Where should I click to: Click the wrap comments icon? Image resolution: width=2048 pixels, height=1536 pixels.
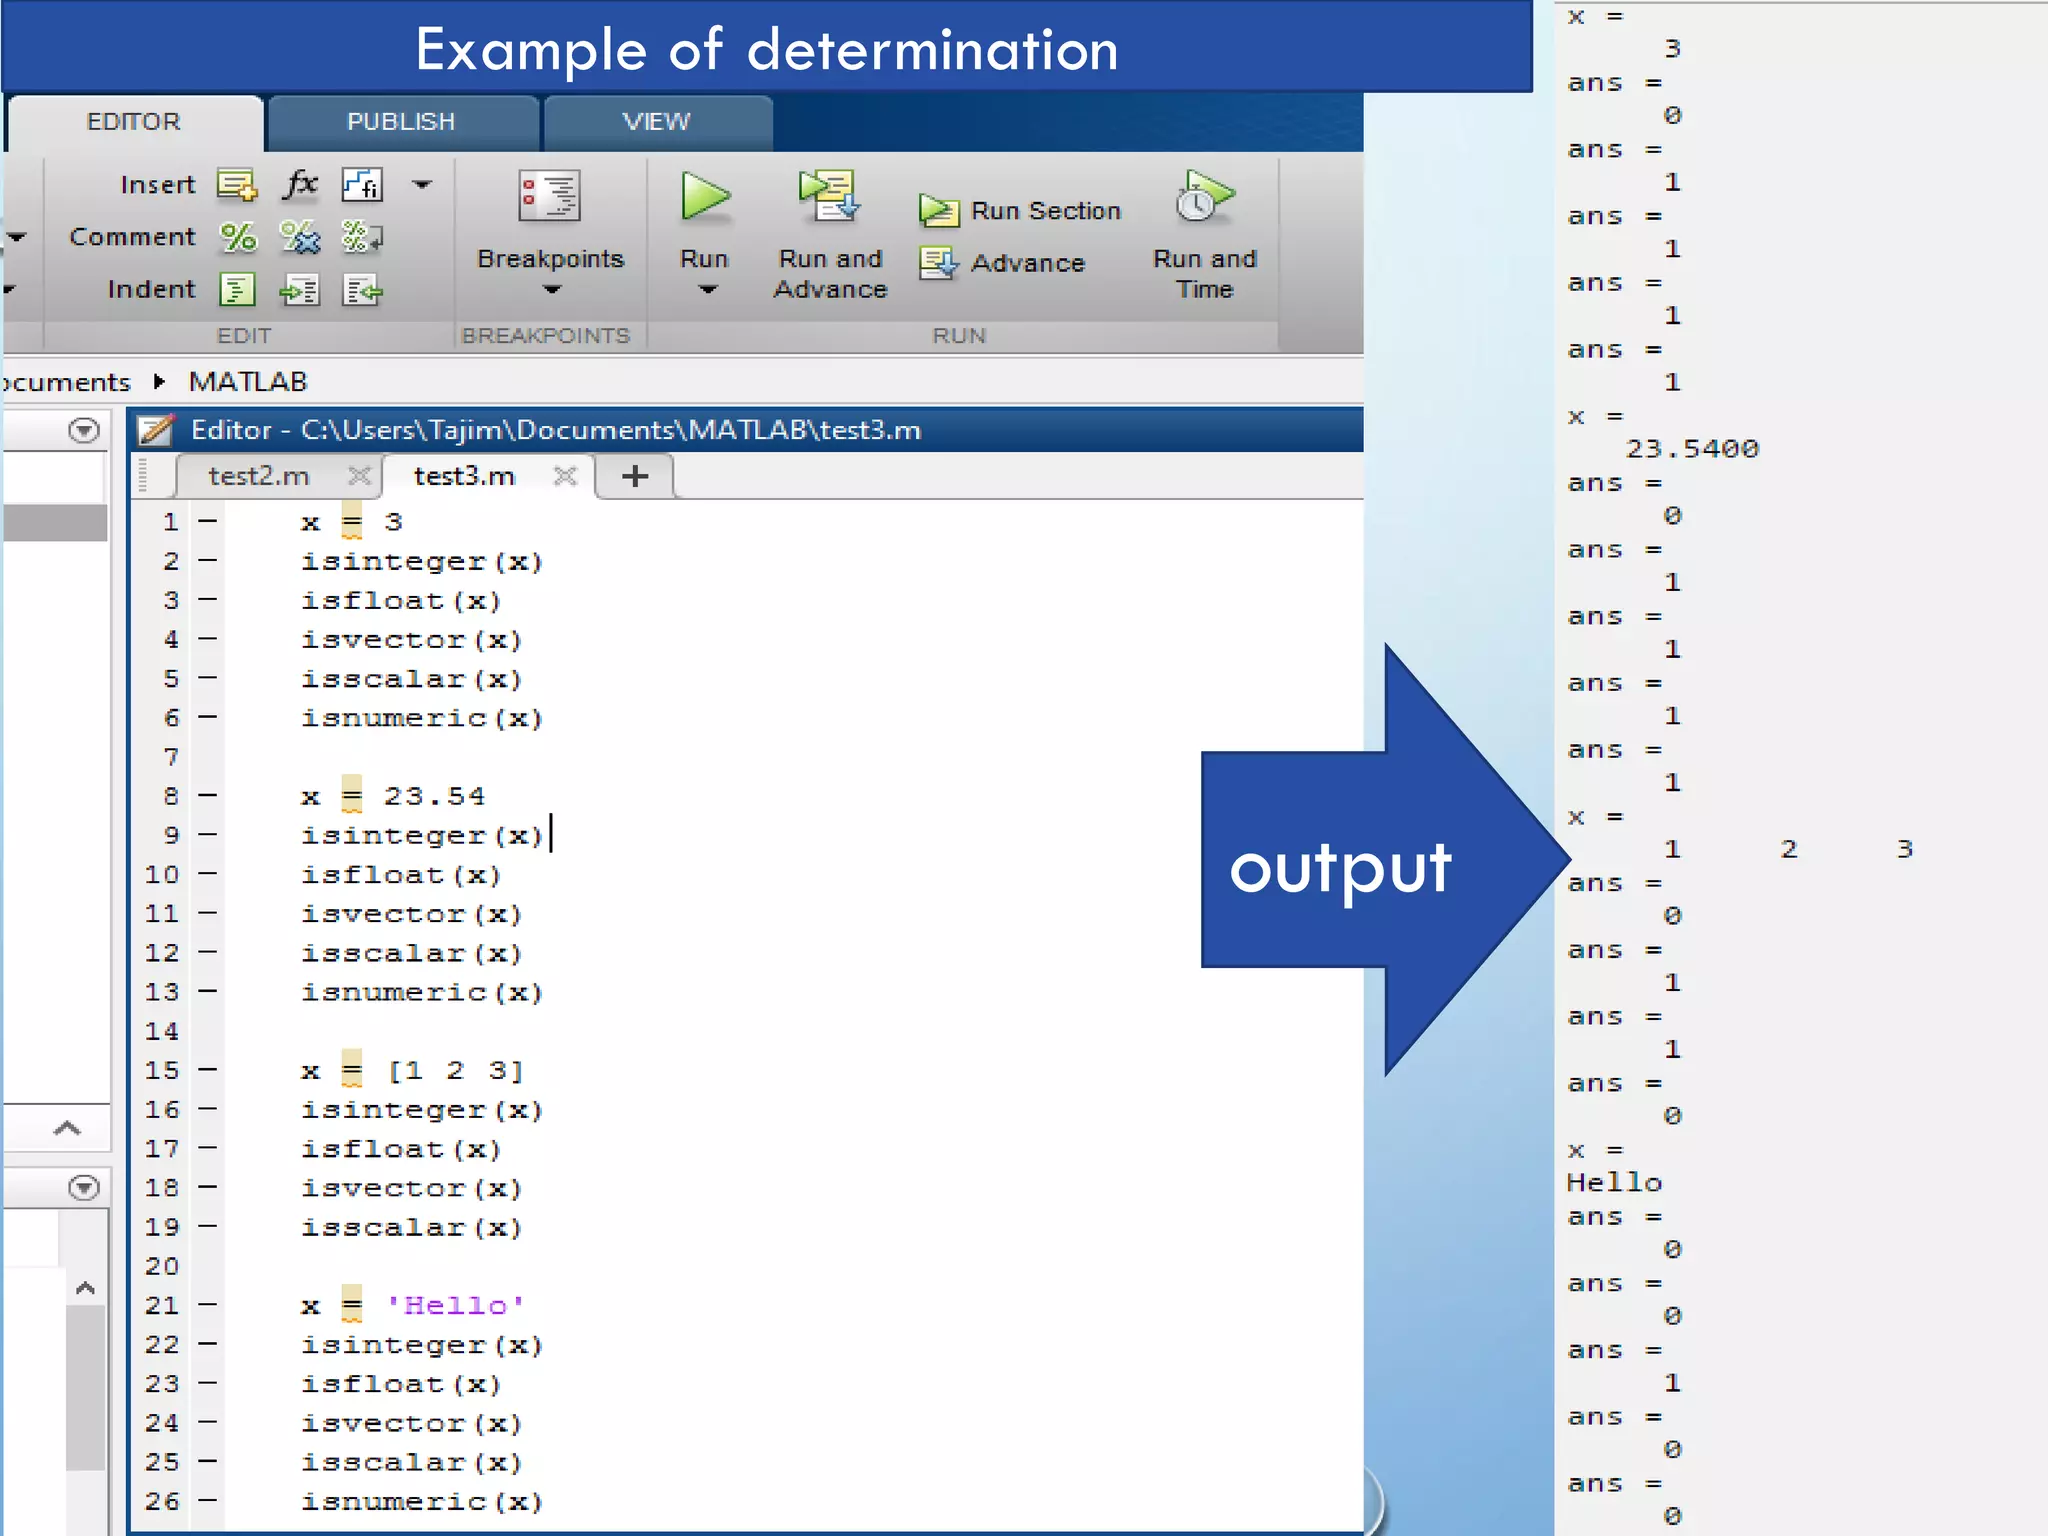click(362, 237)
